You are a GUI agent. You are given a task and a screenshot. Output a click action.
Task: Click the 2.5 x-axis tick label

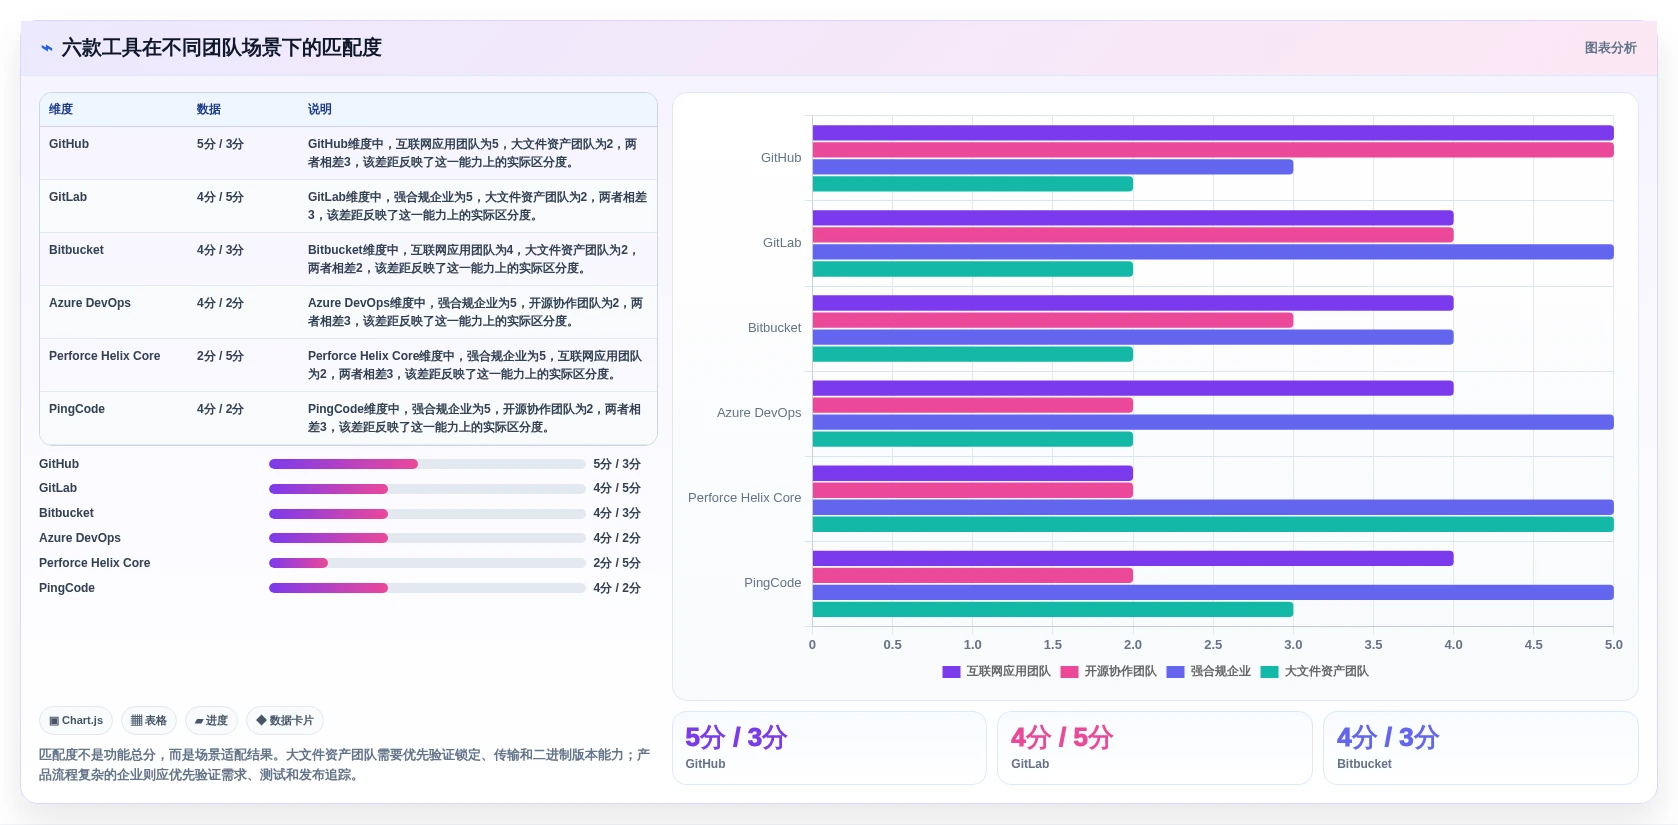tap(1213, 645)
